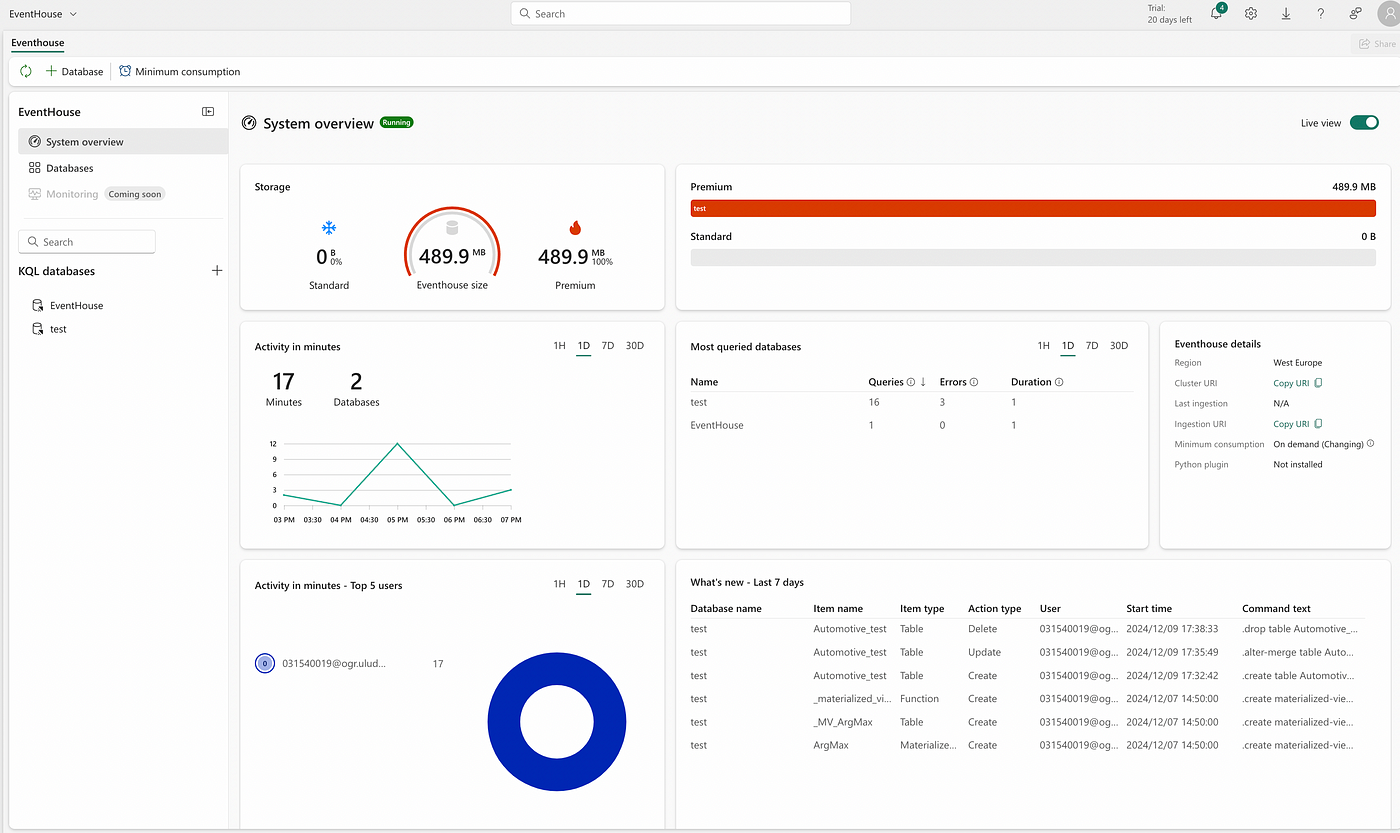Set Activity in minutes range to 1D
This screenshot has height=833, width=1400.
(584, 346)
